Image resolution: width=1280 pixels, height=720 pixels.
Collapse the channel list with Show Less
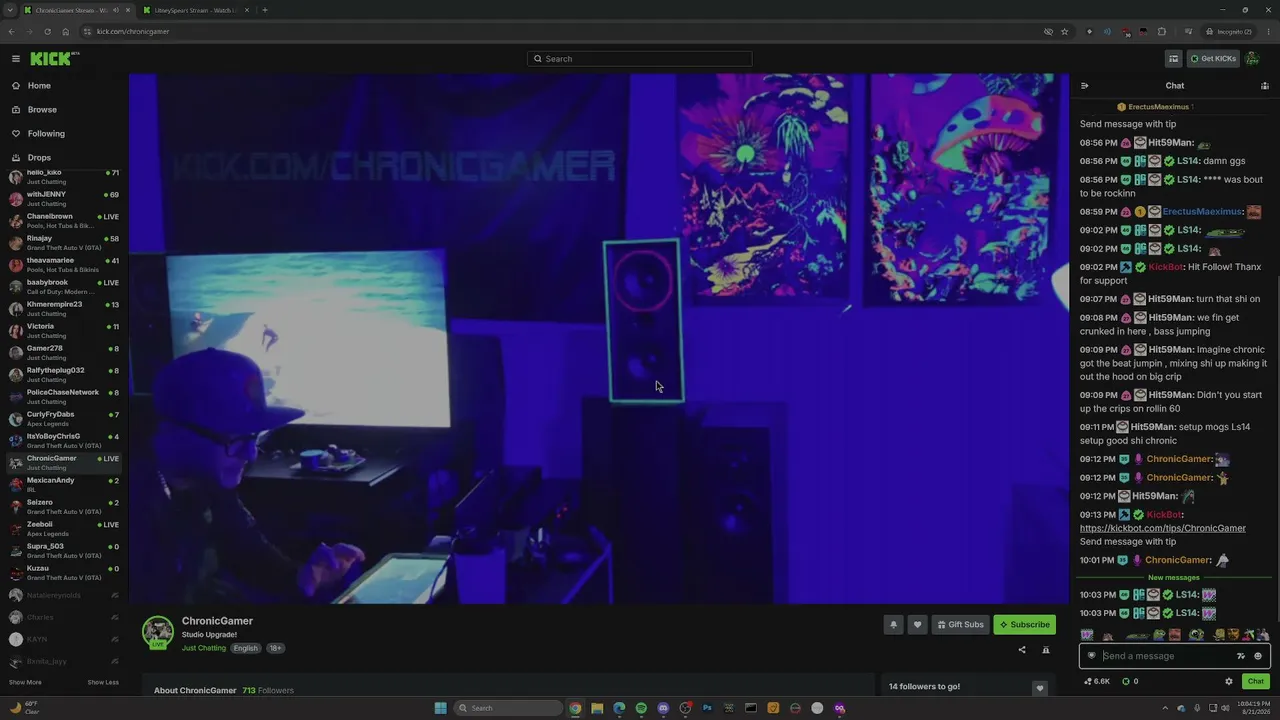tap(103, 683)
